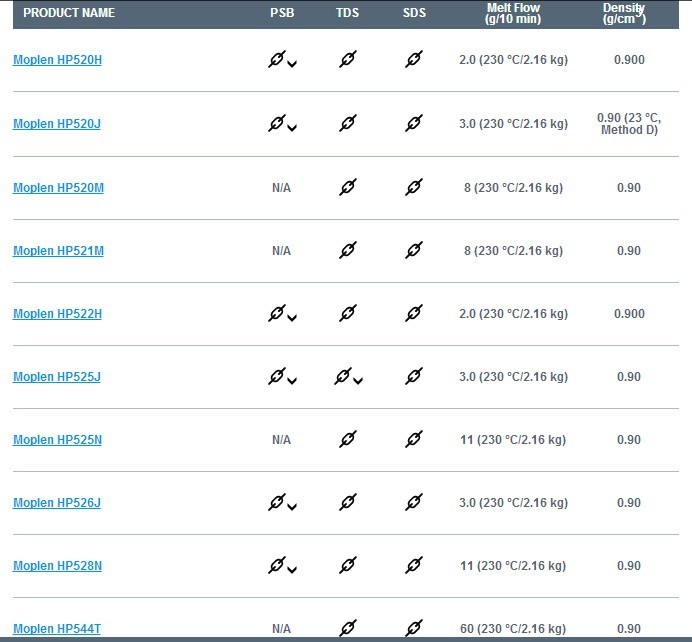Click the SDS column header
This screenshot has width=692, height=642.
(414, 13)
